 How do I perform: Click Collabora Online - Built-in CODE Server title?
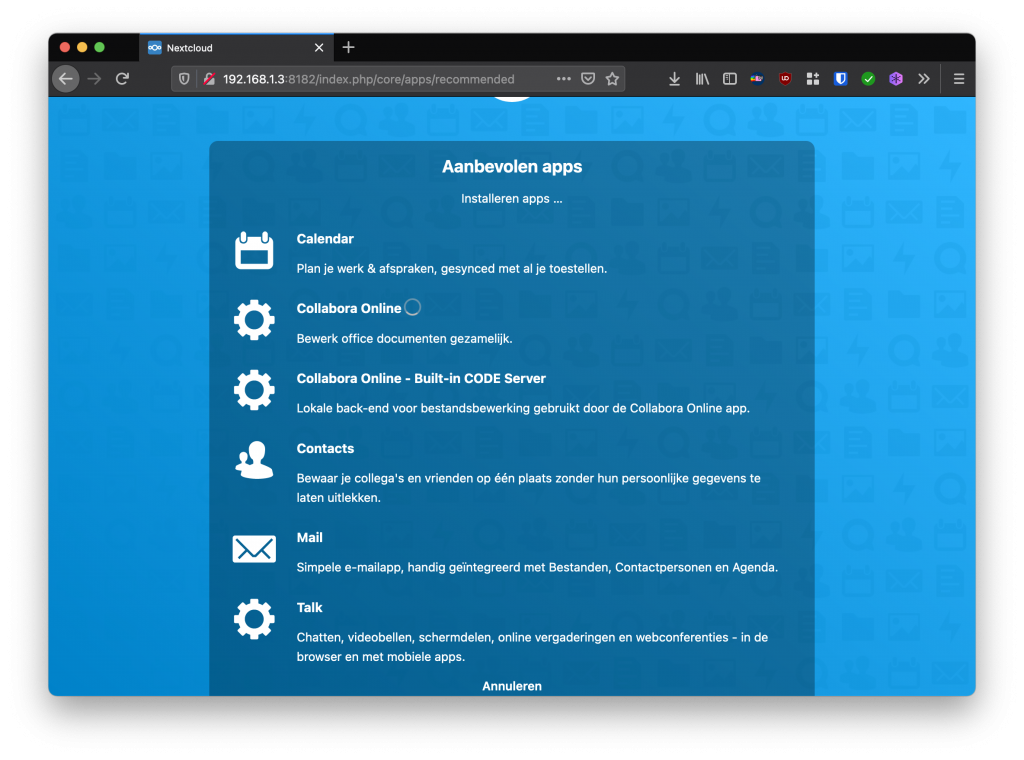[421, 379]
